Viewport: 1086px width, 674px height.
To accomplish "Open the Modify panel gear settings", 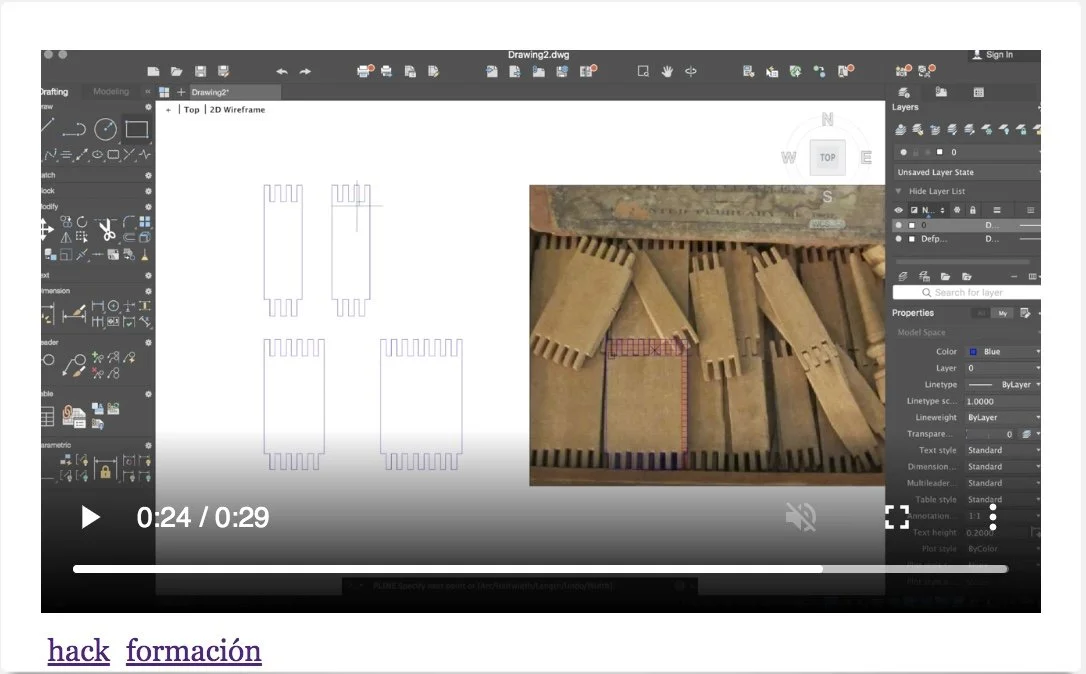I will (x=148, y=206).
